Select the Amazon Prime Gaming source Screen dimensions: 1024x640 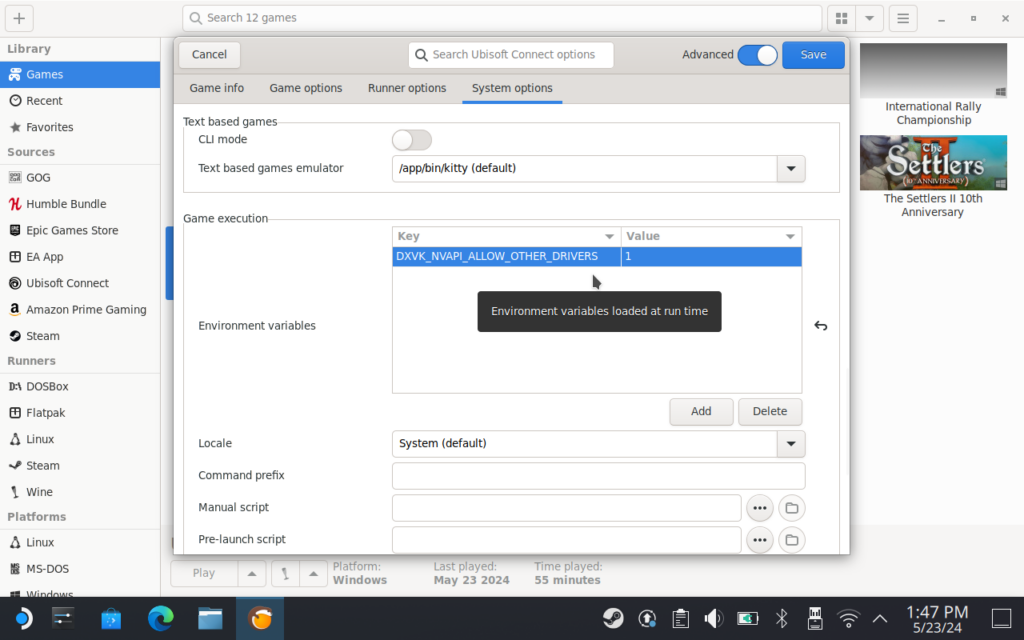(x=80, y=310)
